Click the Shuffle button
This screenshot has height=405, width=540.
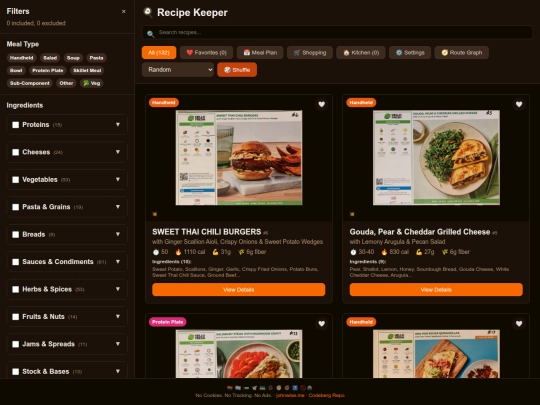pyautogui.click(x=237, y=70)
